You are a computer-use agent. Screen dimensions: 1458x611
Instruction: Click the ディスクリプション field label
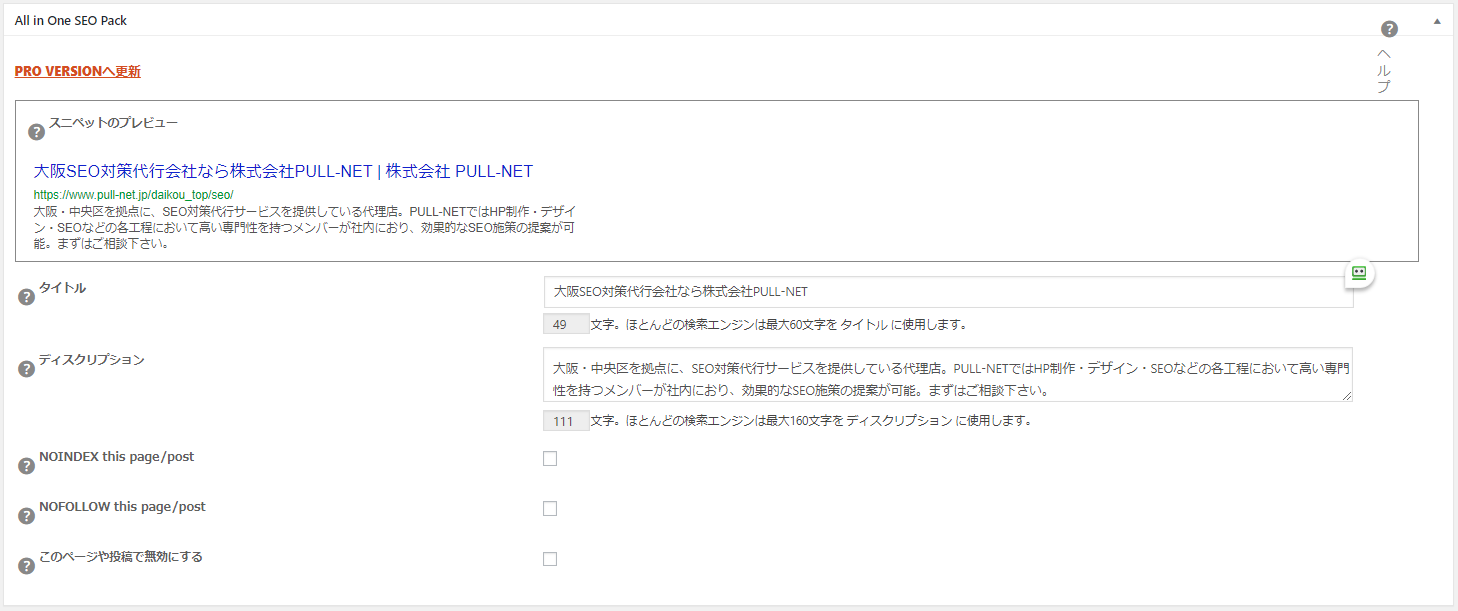pos(92,360)
